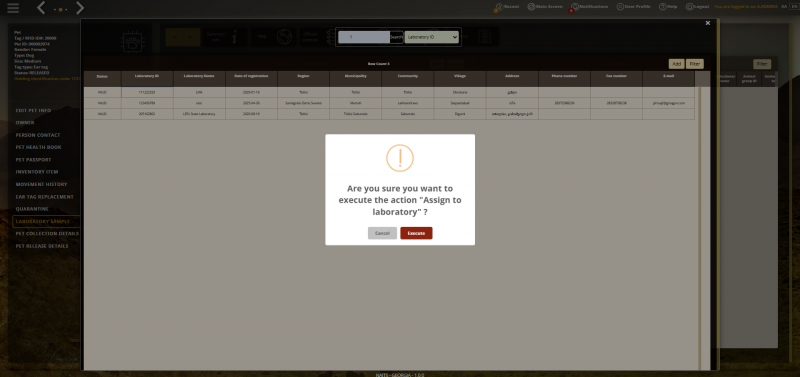This screenshot has width=800, height=377.
Task: Click registration date 2020-08-19 cell
Action: [x=251, y=114]
